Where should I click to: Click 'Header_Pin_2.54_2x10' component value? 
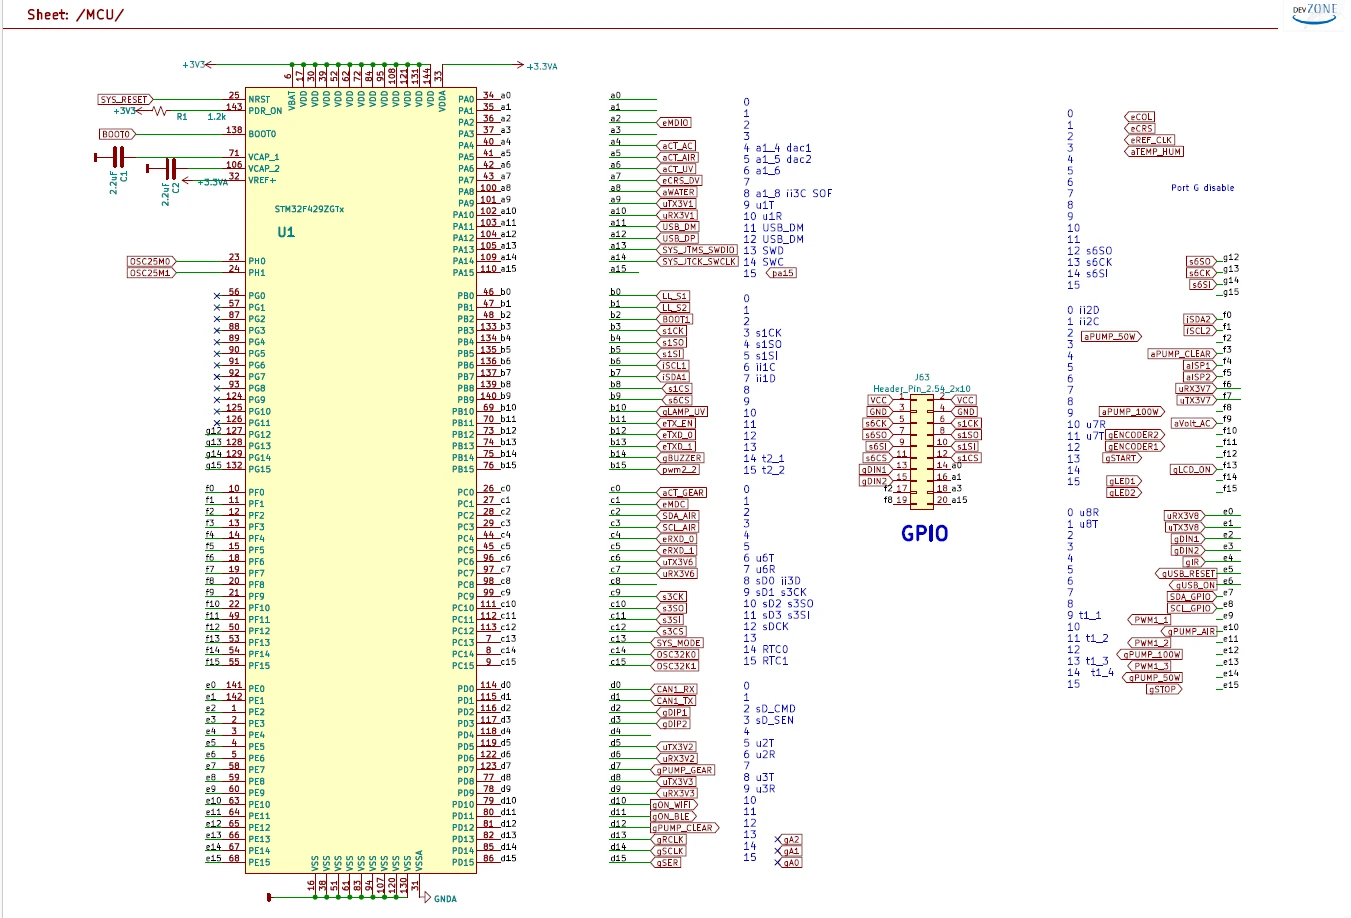(921, 389)
